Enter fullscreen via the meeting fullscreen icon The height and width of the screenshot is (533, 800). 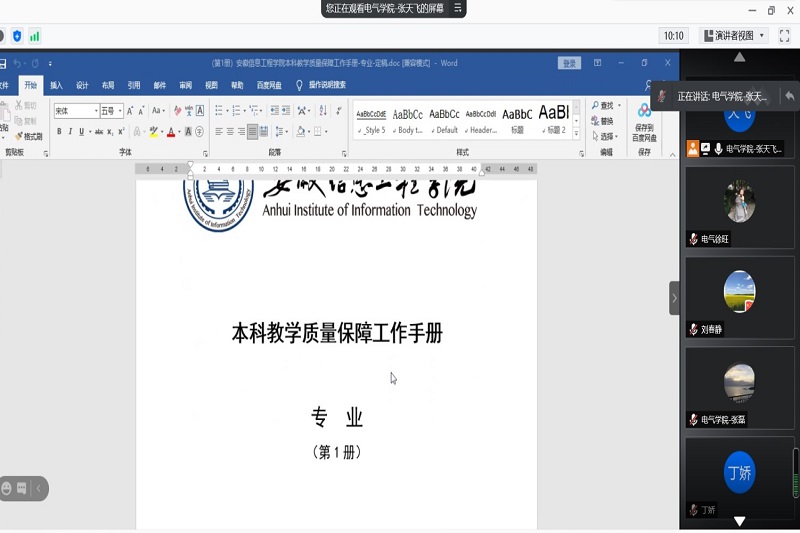pyautogui.click(x=784, y=35)
